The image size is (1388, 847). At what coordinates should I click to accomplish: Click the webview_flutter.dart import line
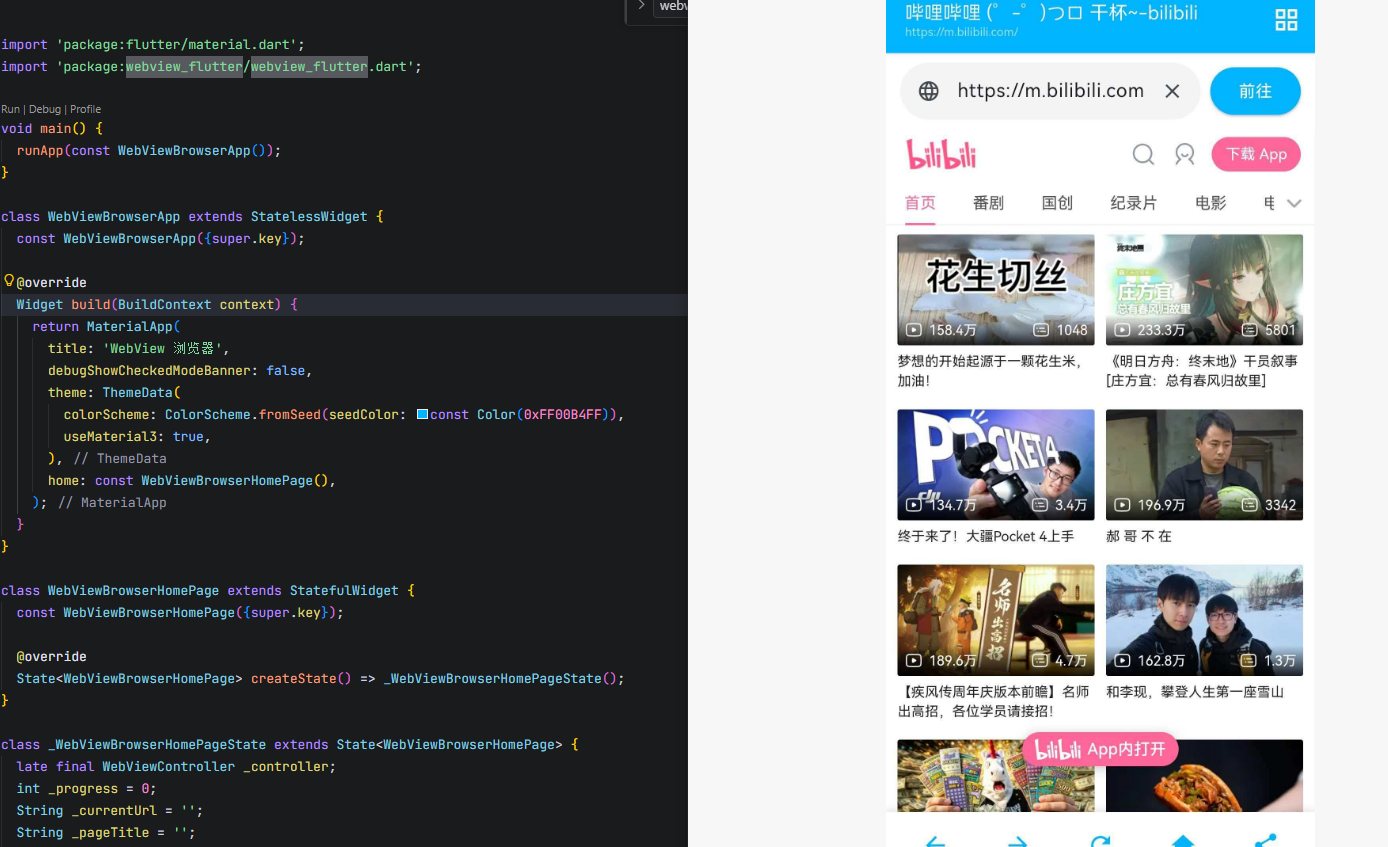coord(211,66)
